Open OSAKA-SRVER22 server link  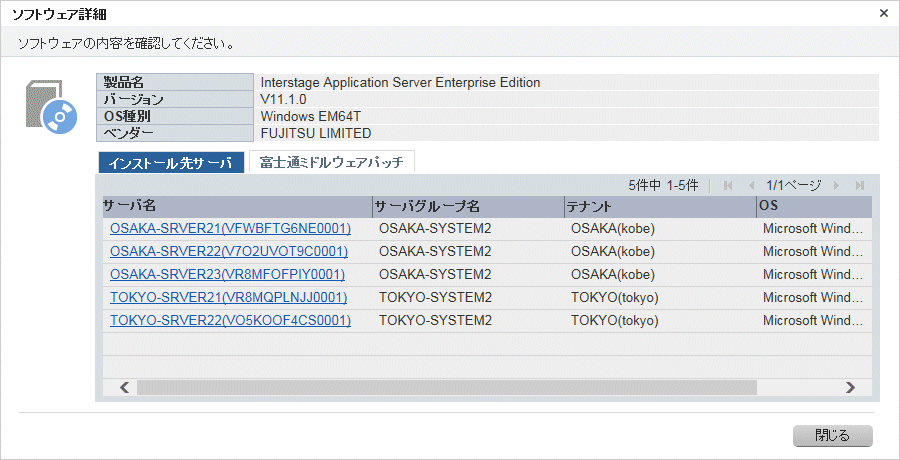coord(228,252)
